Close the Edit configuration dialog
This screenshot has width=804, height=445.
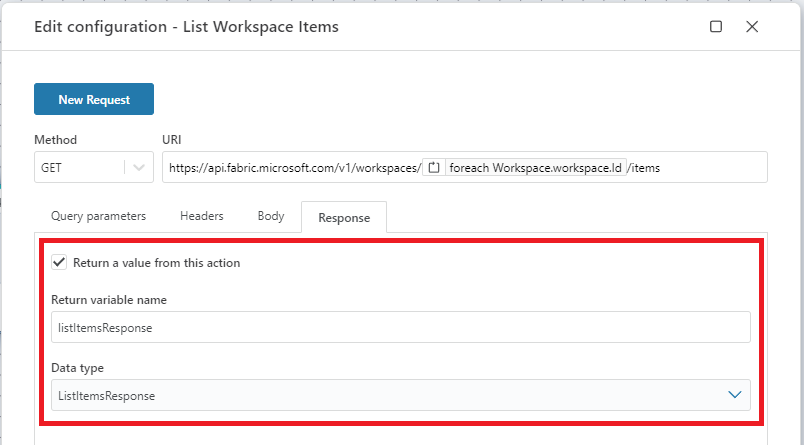752,27
